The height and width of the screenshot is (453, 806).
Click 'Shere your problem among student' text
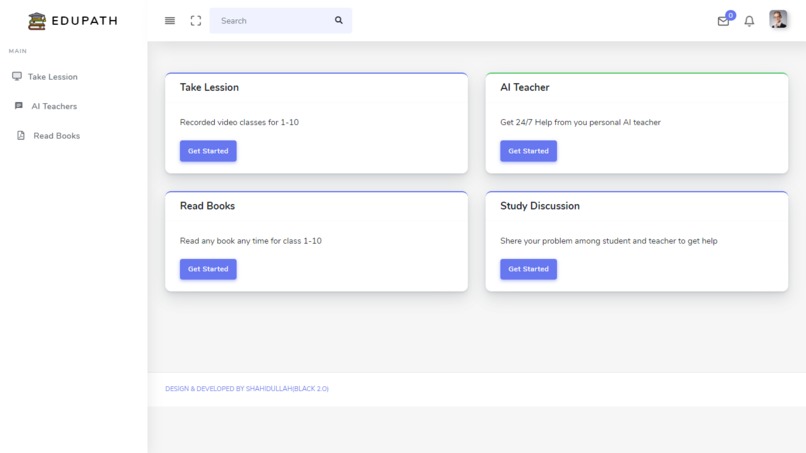(x=609, y=241)
